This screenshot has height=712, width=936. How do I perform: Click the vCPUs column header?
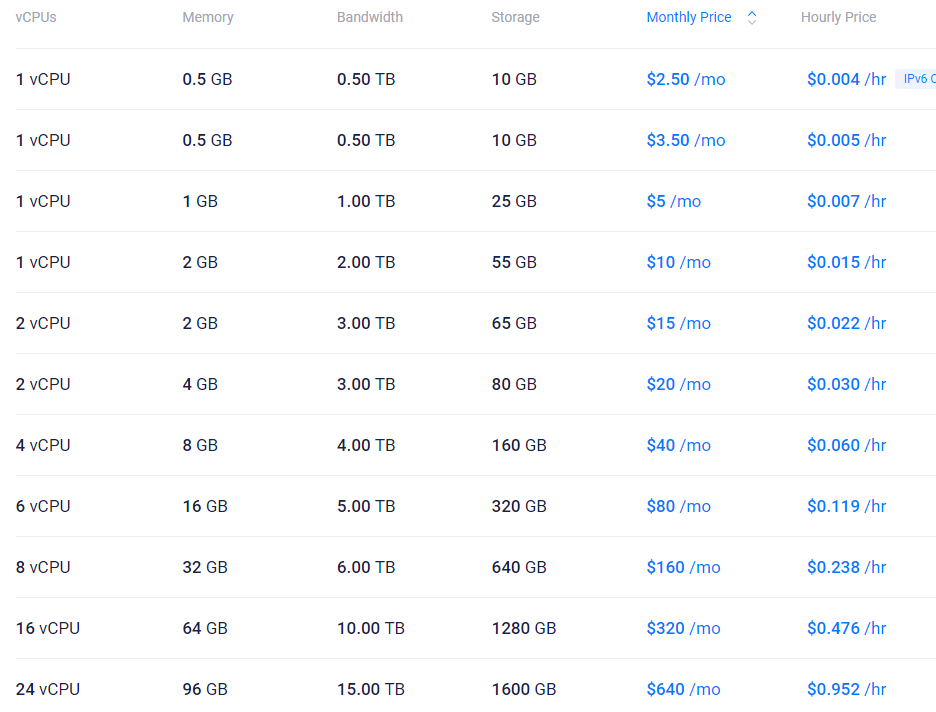point(36,18)
